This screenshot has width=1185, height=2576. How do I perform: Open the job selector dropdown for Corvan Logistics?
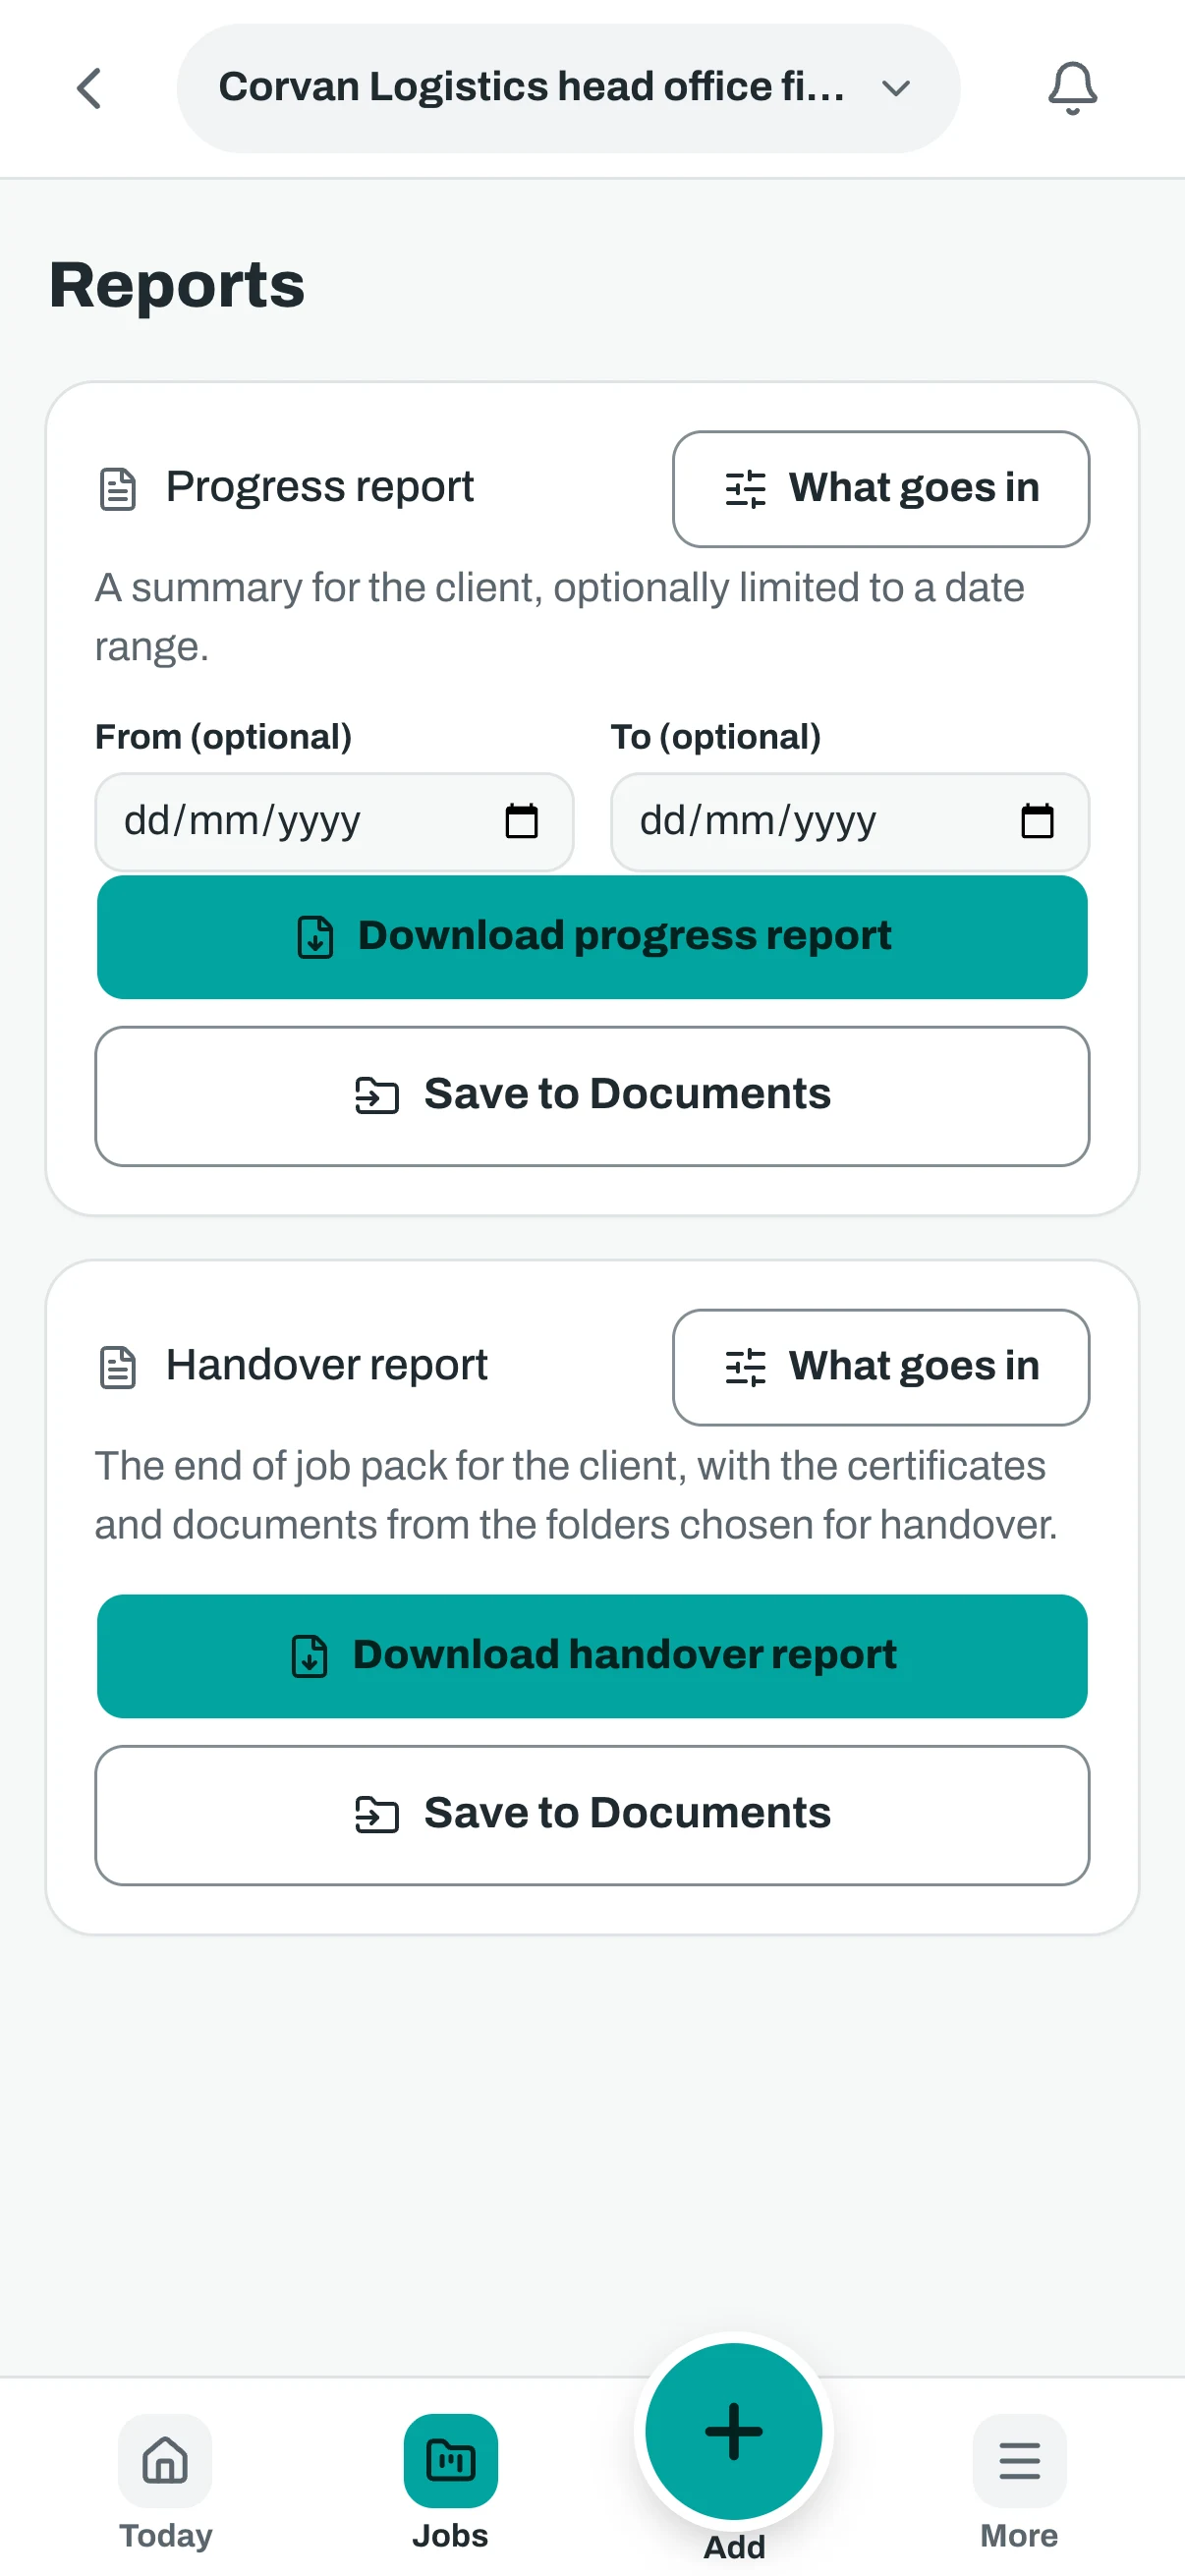[x=568, y=88]
